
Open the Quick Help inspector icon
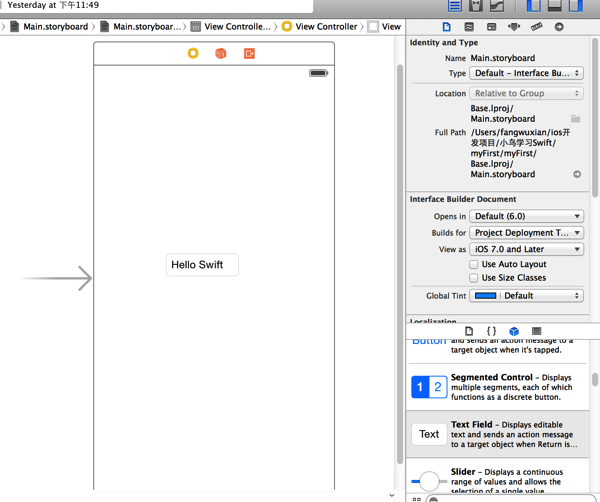pos(469,27)
